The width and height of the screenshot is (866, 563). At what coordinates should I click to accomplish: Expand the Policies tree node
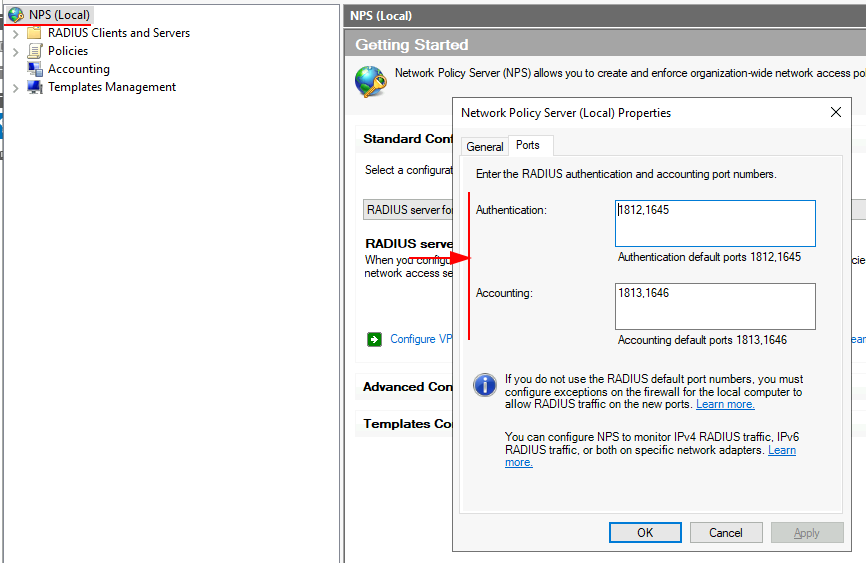(x=15, y=52)
